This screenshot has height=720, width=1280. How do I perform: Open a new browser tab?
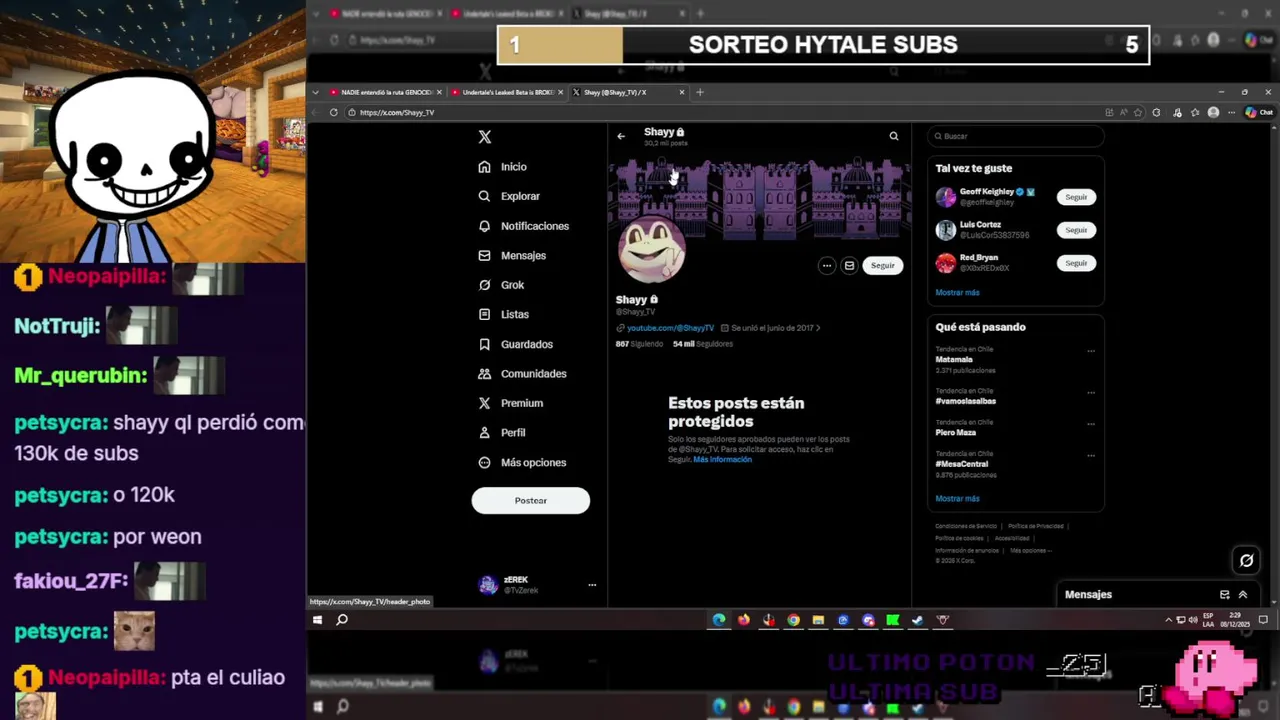(700, 92)
